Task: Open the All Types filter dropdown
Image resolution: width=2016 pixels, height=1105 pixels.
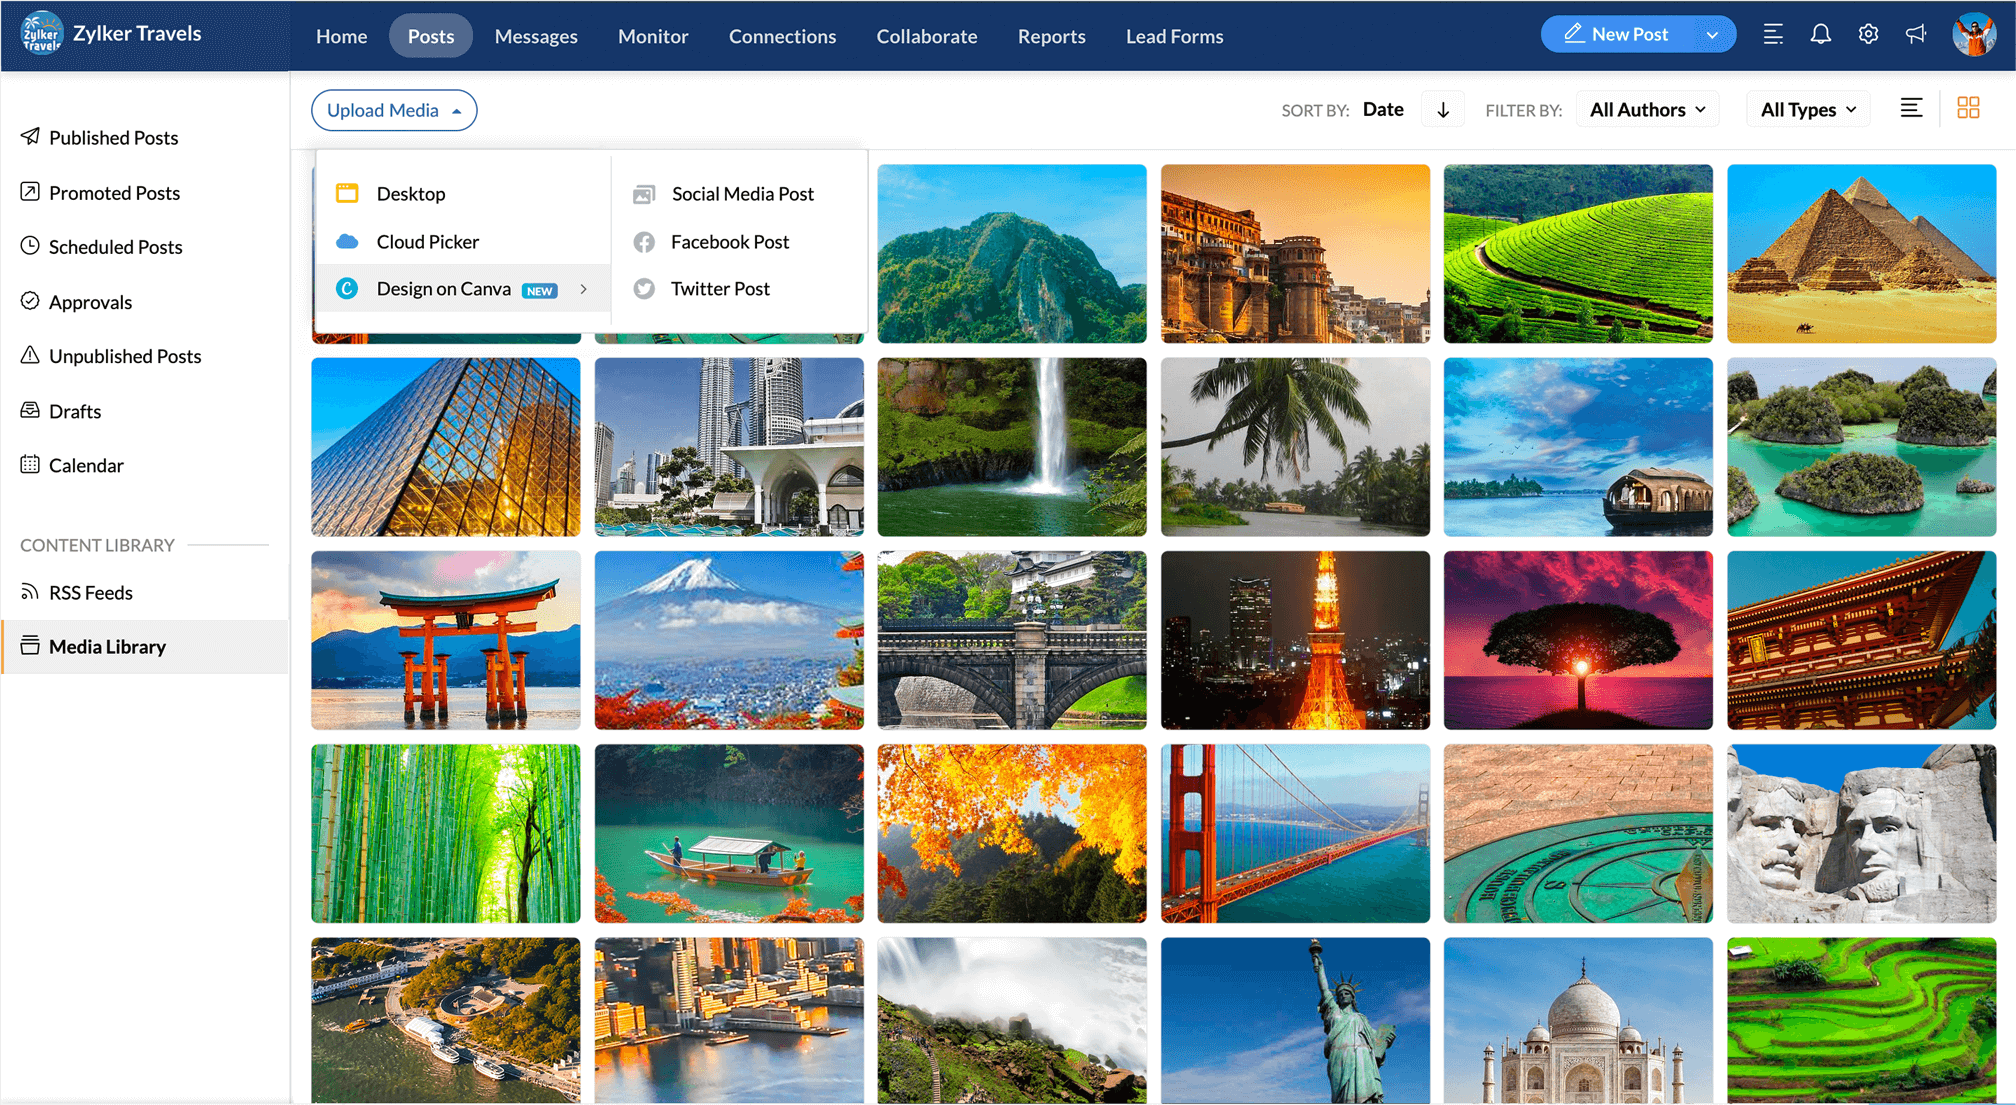Action: point(1807,110)
